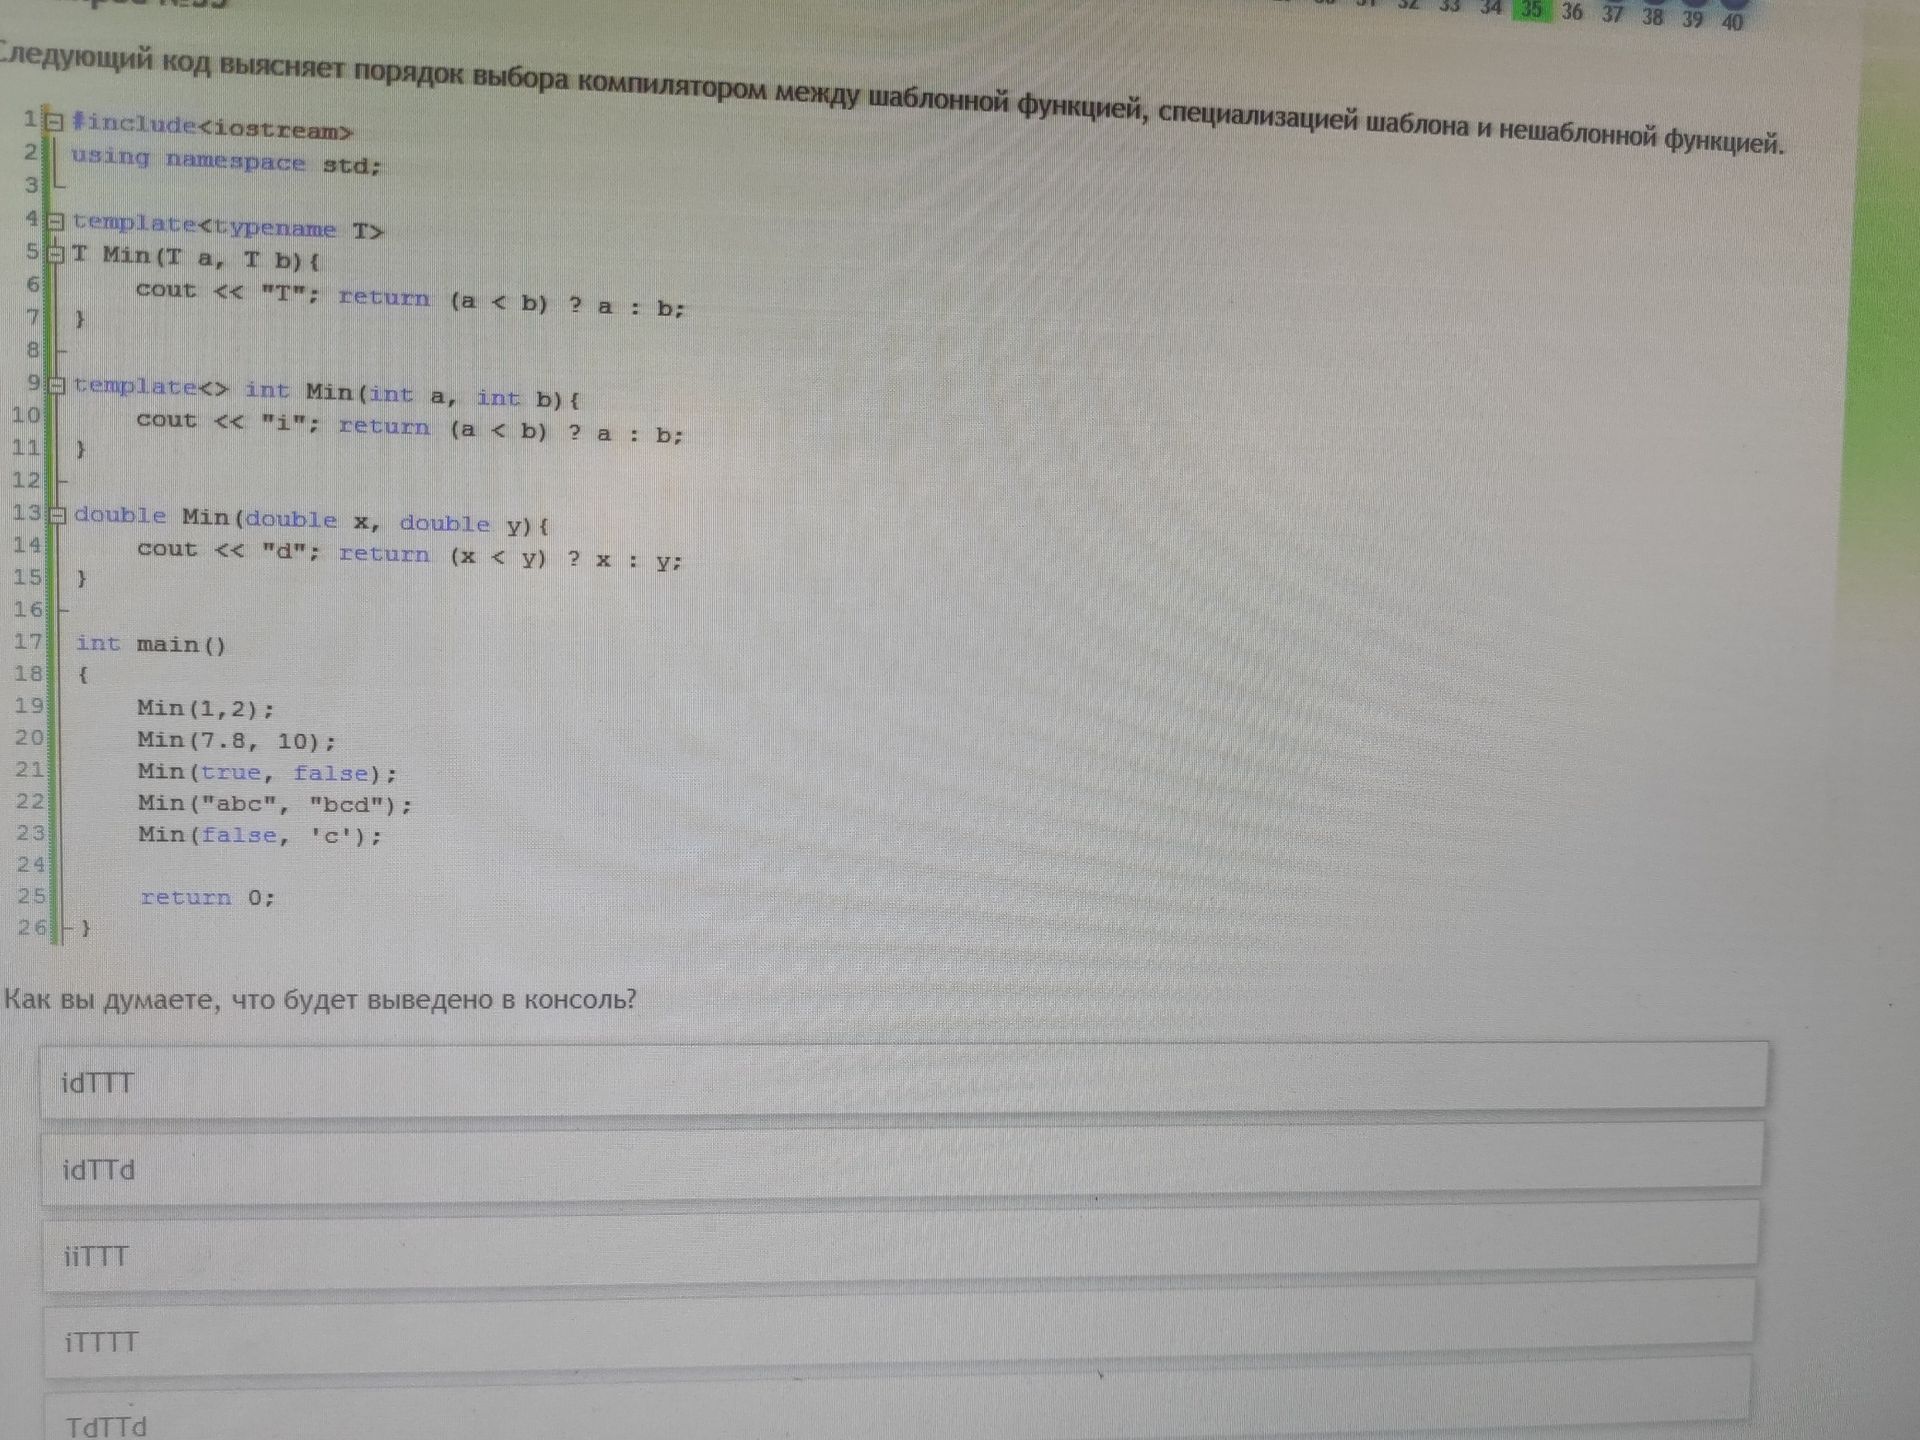Click question text about console output
Screen dimensions: 1920x1440
click(x=320, y=999)
